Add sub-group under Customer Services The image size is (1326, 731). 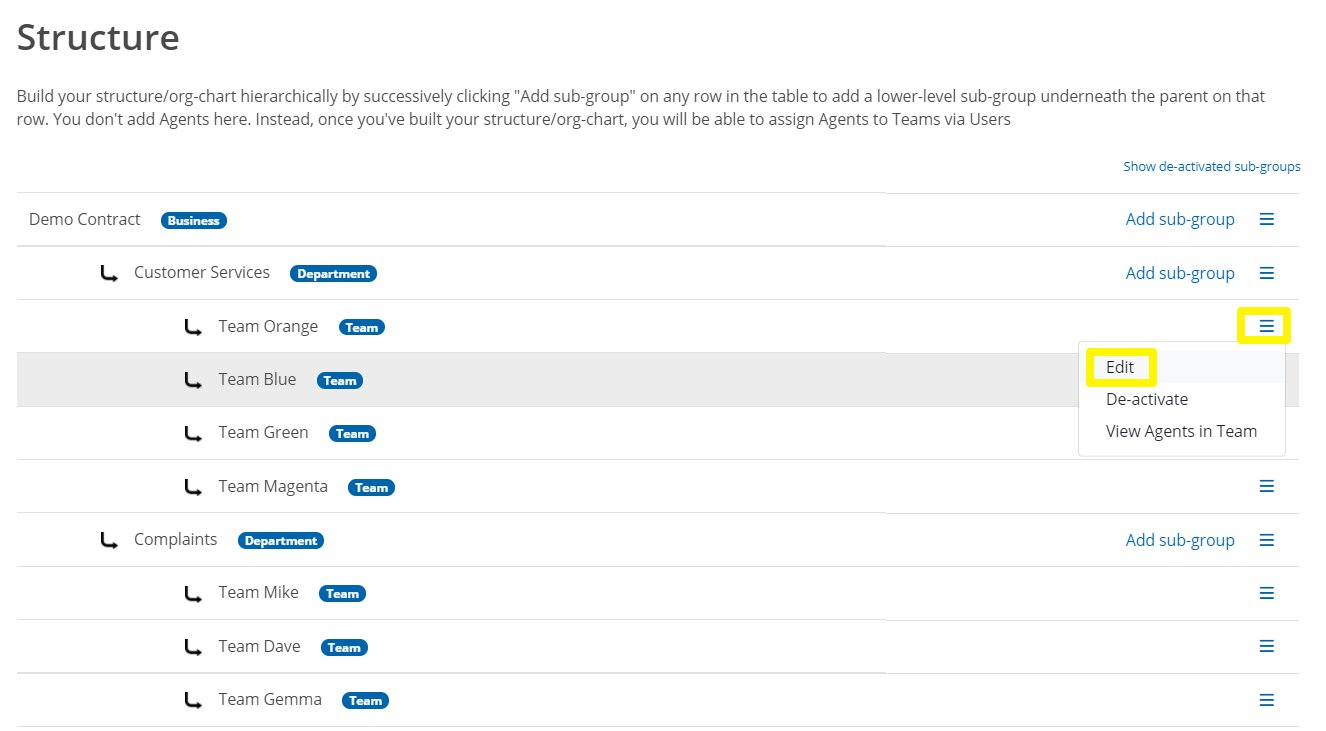tap(1180, 273)
